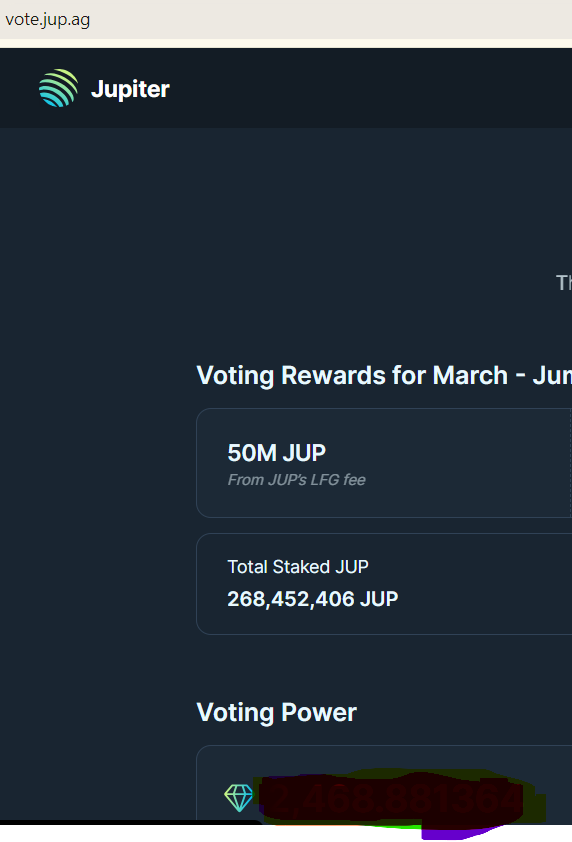Viewport: 572px width, 842px height.
Task: Click the From JUP's LFG fee caption
Action: point(296,480)
